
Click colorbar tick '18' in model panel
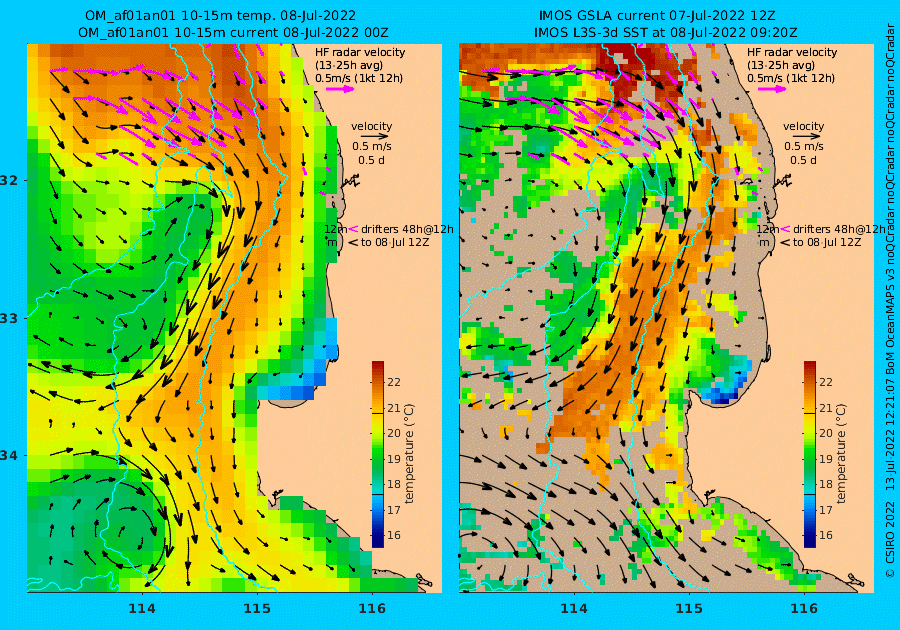click(x=394, y=484)
